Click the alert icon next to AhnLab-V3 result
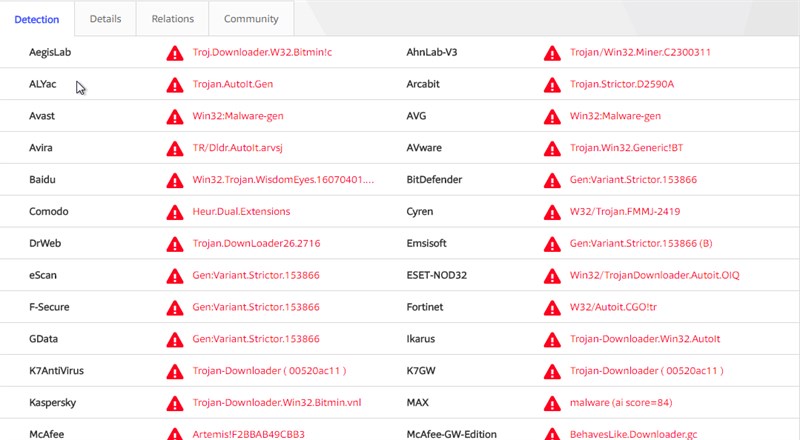 [x=551, y=52]
